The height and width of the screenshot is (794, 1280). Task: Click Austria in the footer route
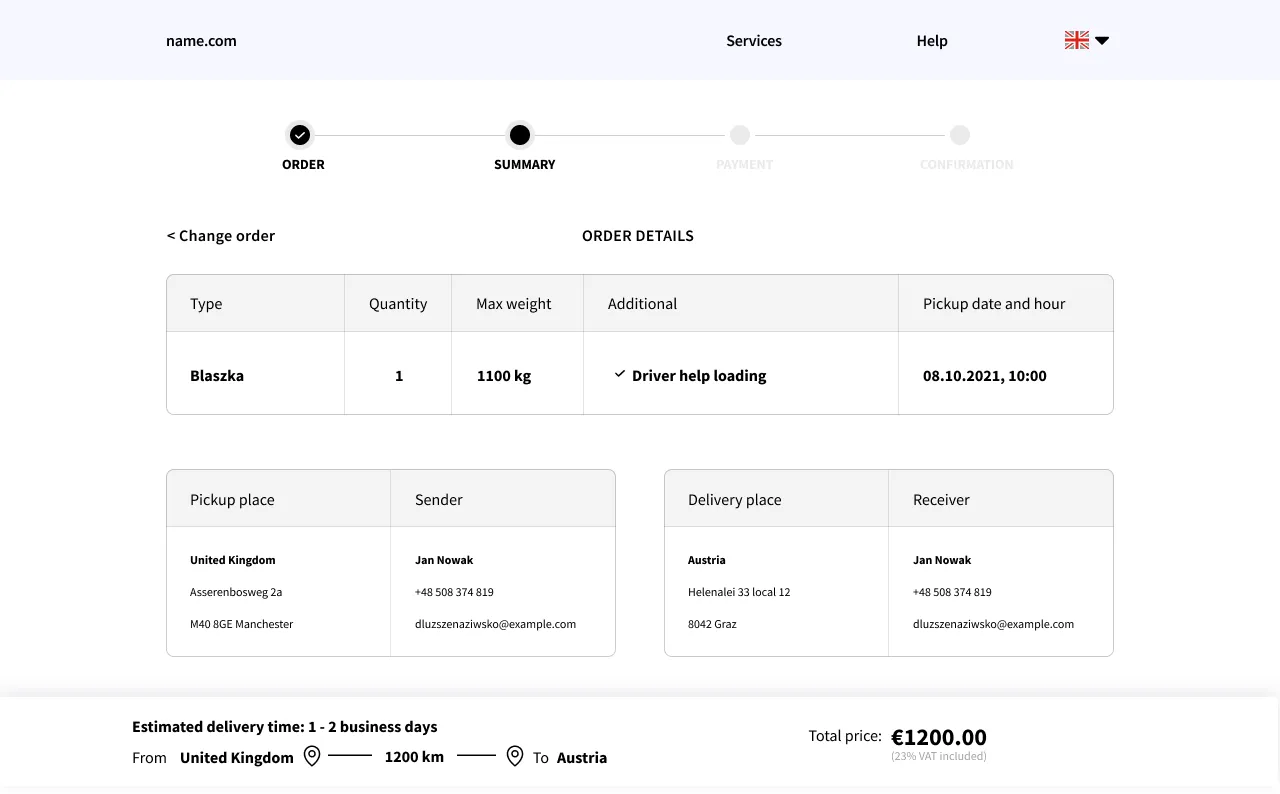click(x=582, y=758)
